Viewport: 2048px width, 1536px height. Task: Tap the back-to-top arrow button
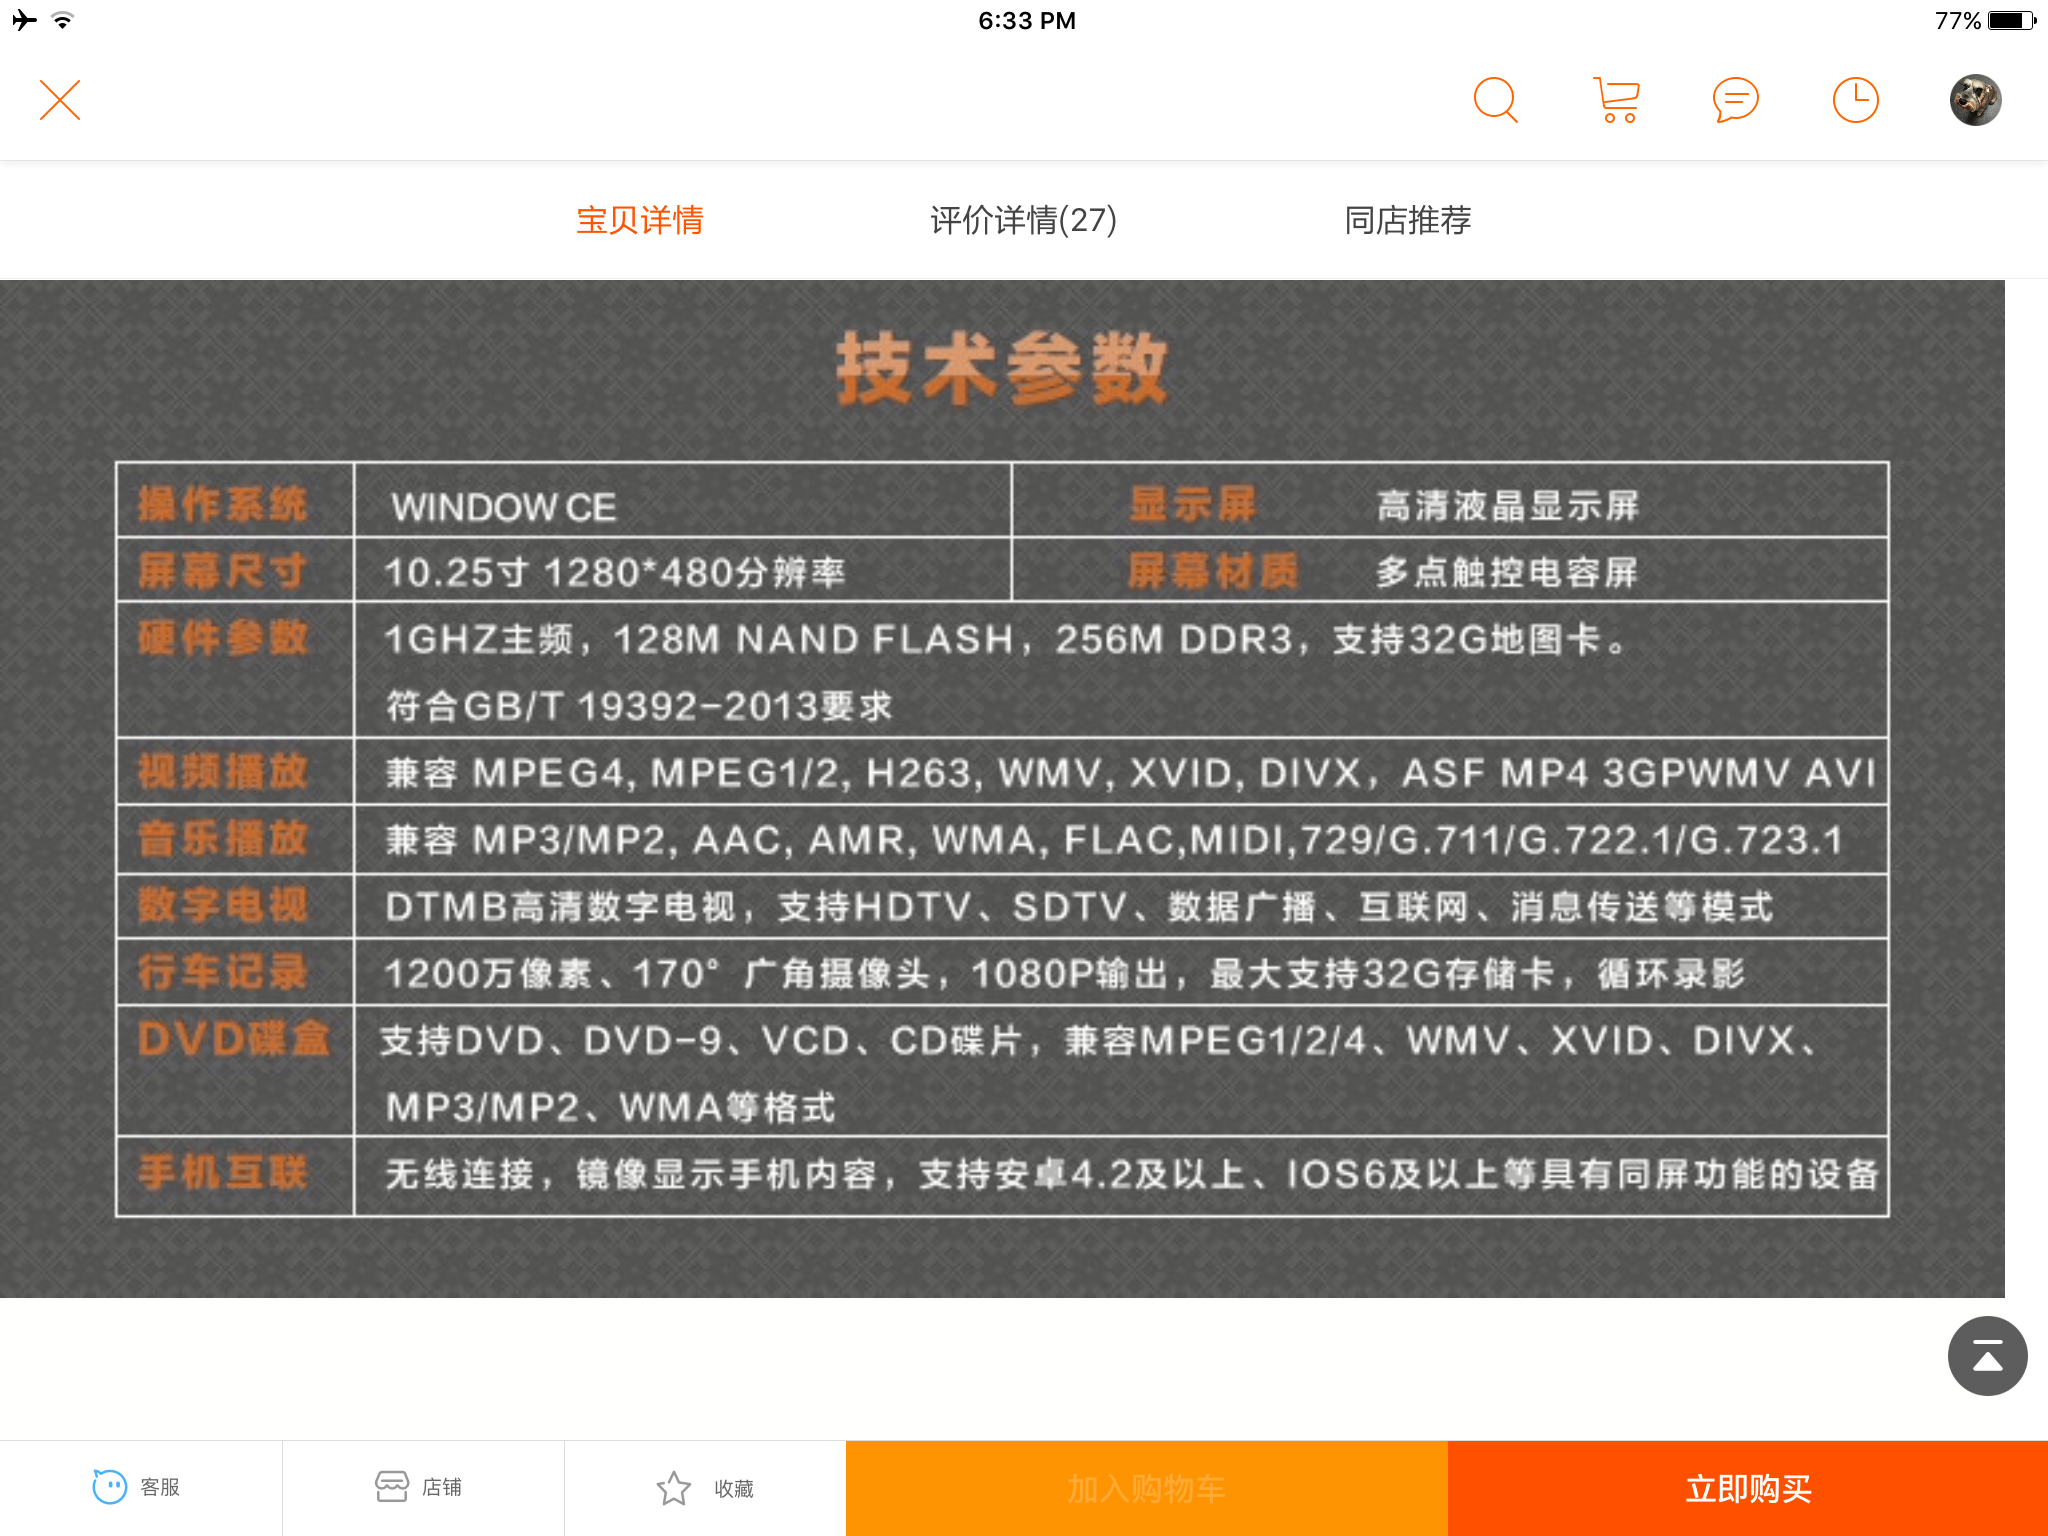pyautogui.click(x=1987, y=1356)
